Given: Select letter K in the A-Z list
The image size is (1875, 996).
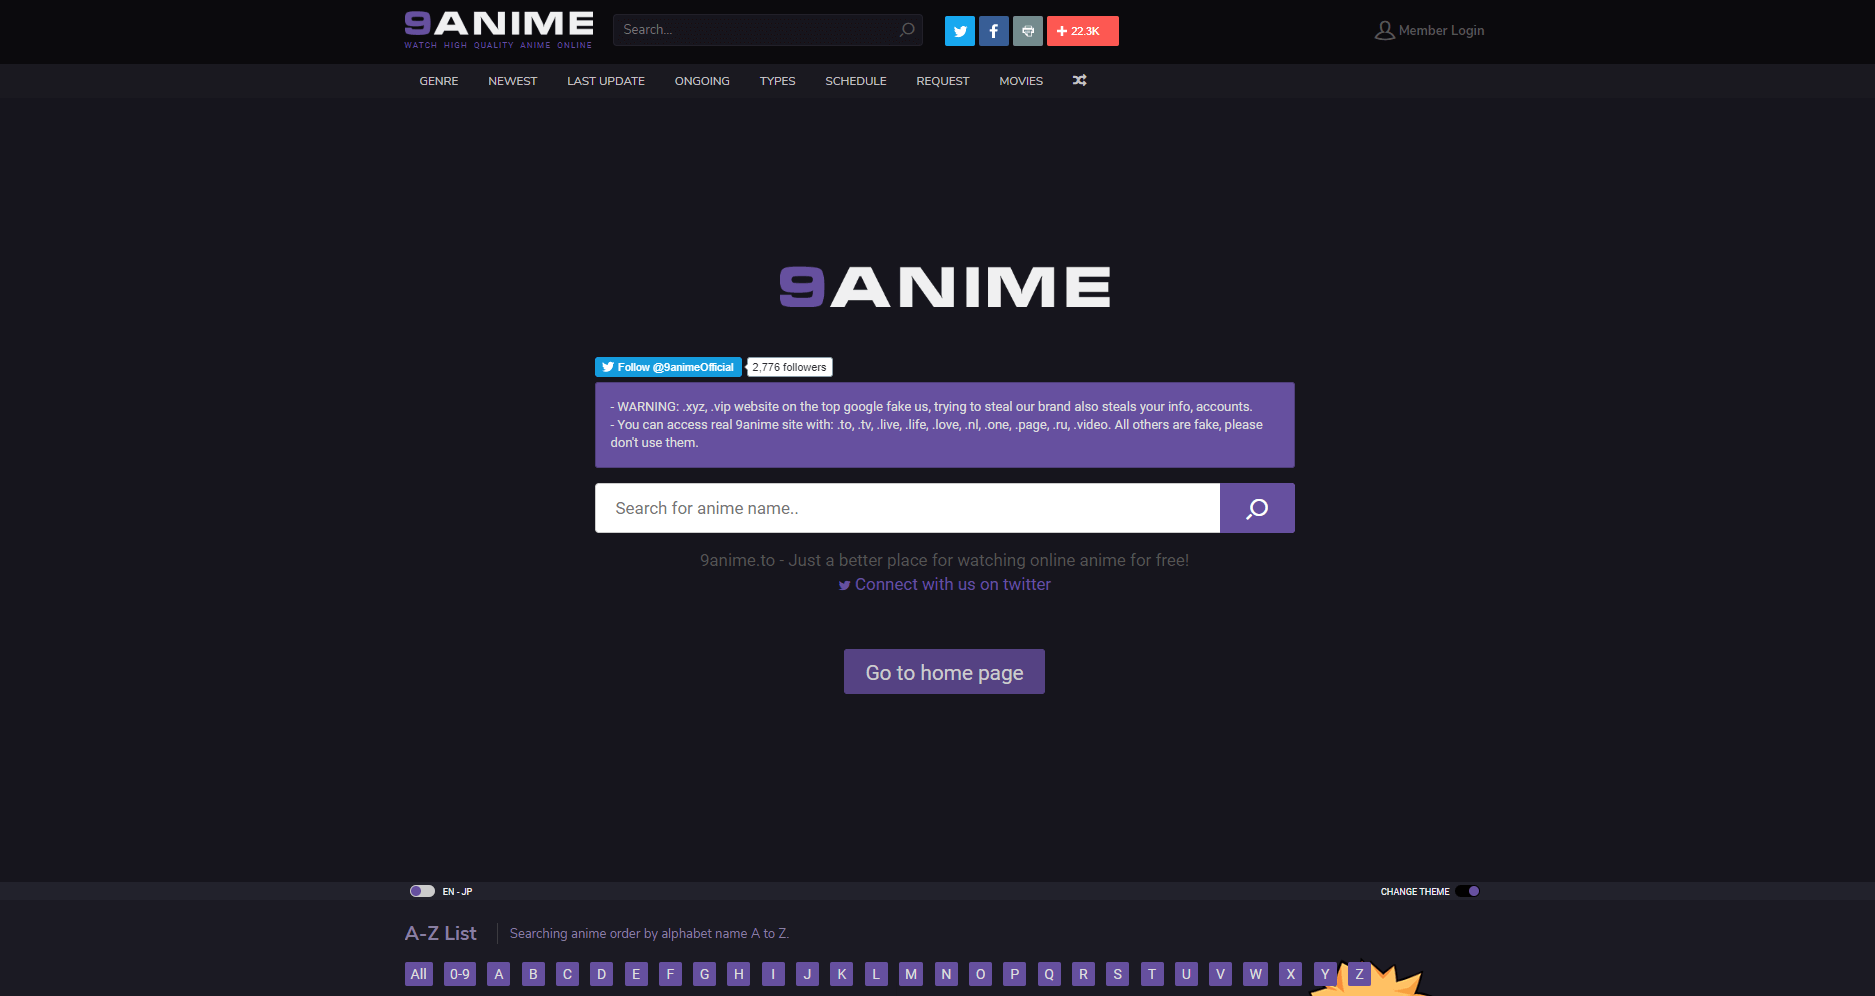Looking at the screenshot, I should pos(841,973).
